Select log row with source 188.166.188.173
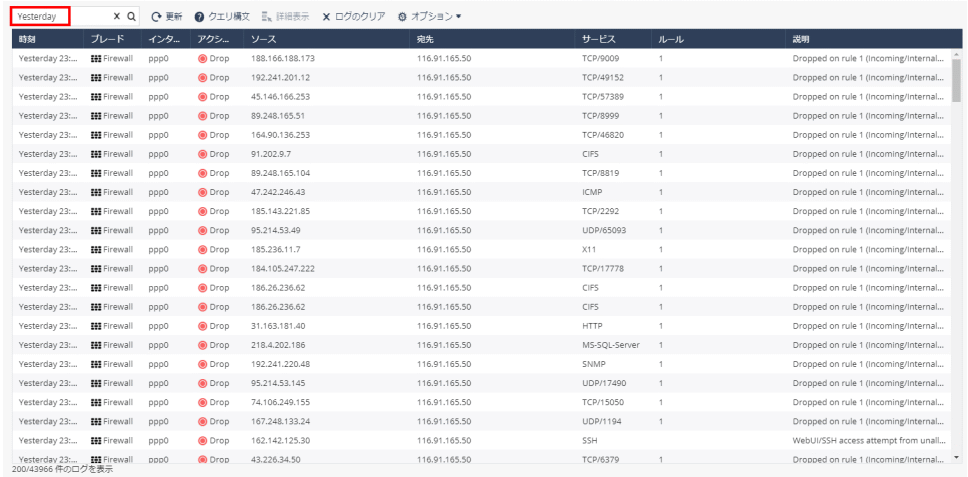Viewport: 968px width, 477px height. coord(282,58)
